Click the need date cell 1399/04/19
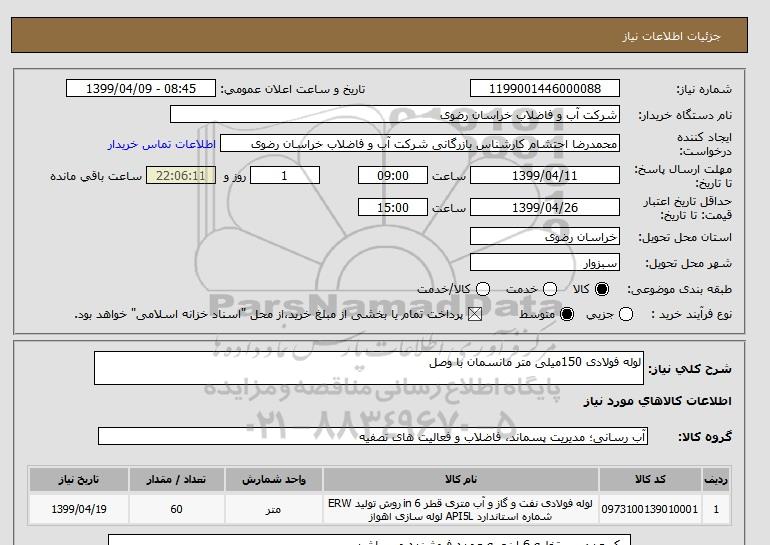The height and width of the screenshot is (545, 770). click(79, 509)
